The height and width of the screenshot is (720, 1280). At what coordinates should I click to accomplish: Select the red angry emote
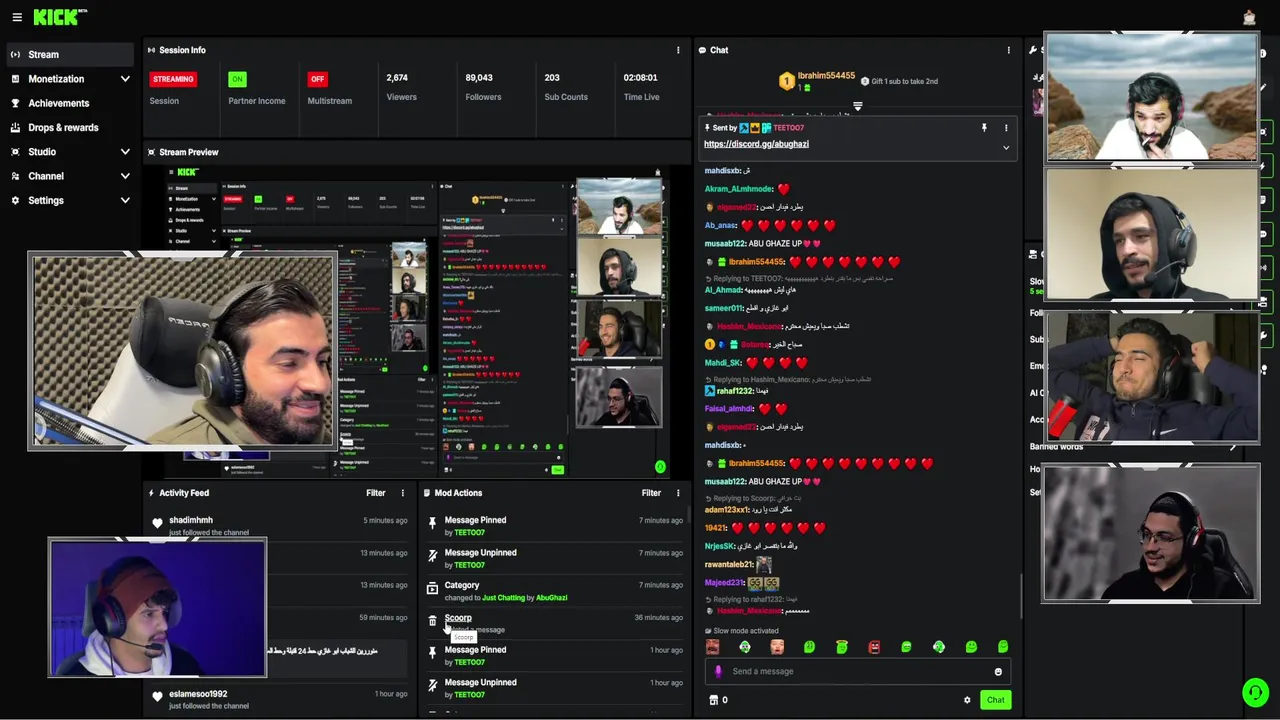point(874,648)
